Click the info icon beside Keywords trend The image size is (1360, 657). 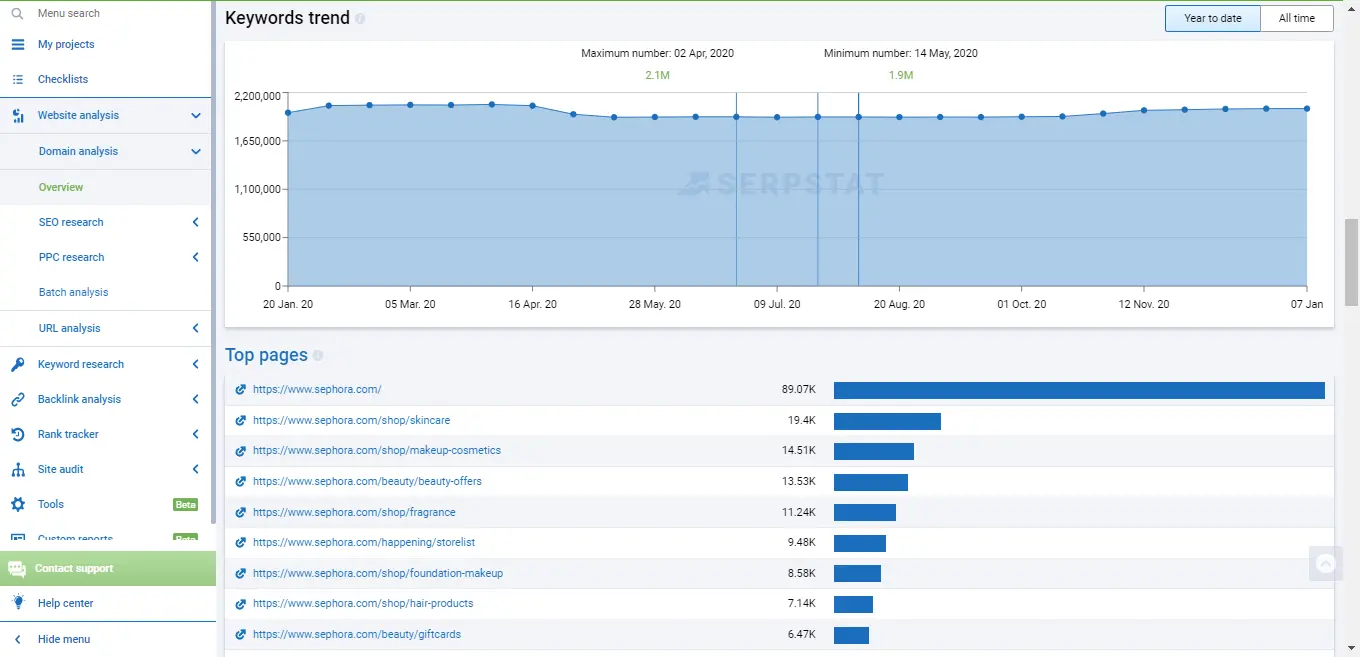[x=360, y=17]
